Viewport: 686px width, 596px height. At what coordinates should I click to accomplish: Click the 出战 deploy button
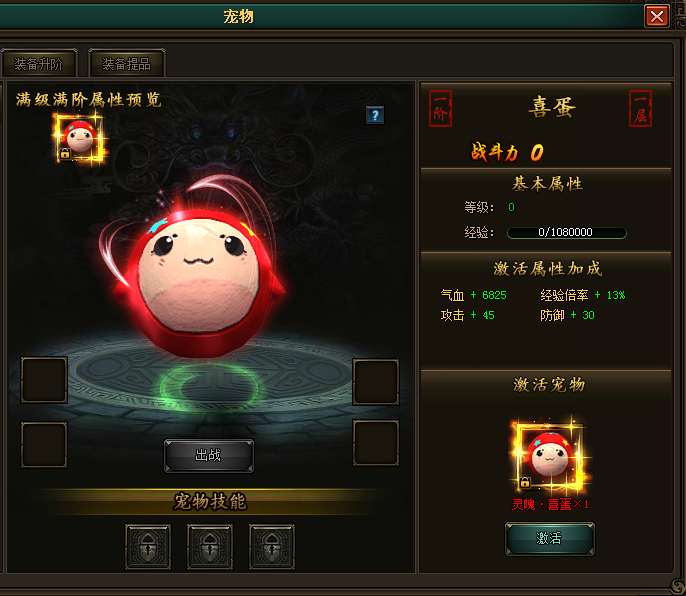(x=209, y=456)
